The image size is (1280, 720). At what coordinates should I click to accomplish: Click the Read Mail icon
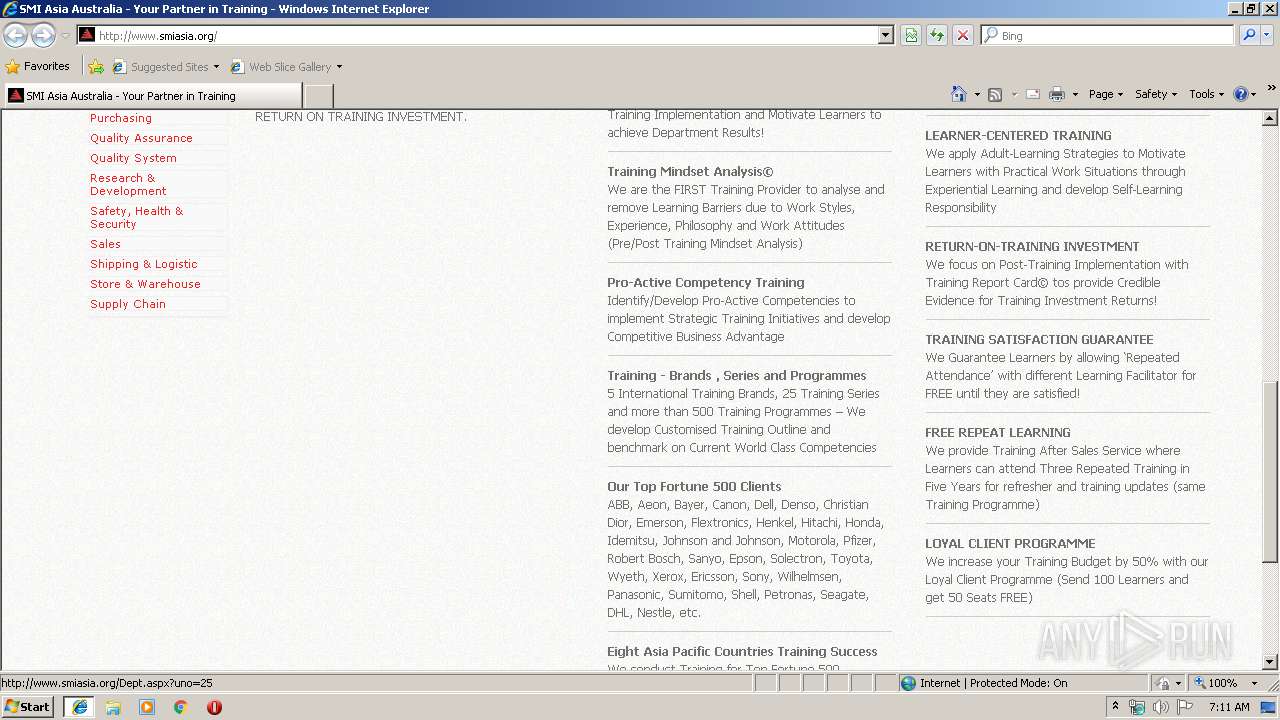tap(1033, 94)
